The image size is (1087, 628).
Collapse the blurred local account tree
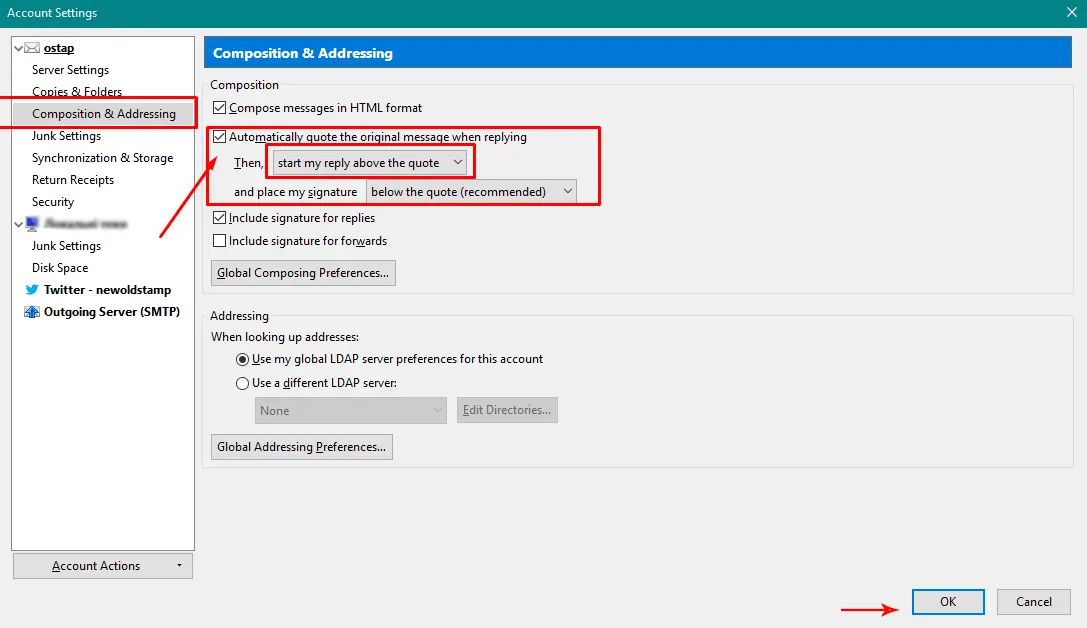click(19, 224)
